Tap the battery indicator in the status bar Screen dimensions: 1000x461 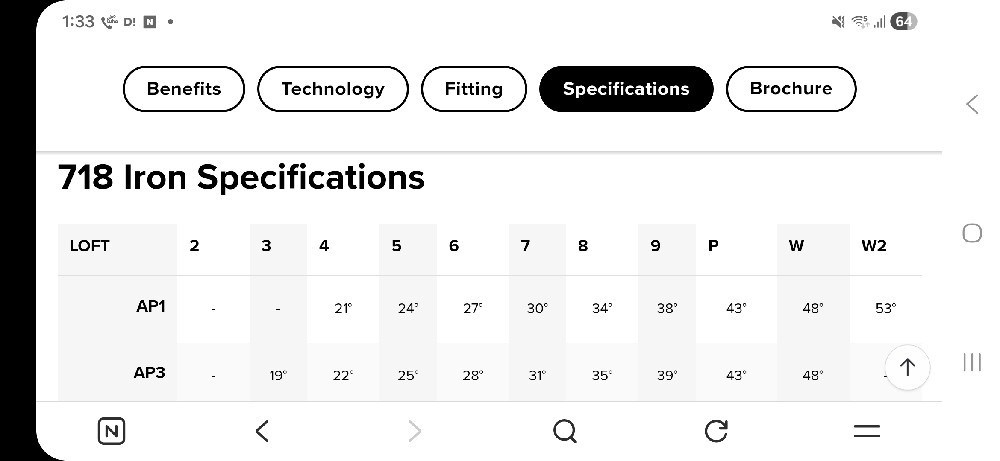point(903,22)
